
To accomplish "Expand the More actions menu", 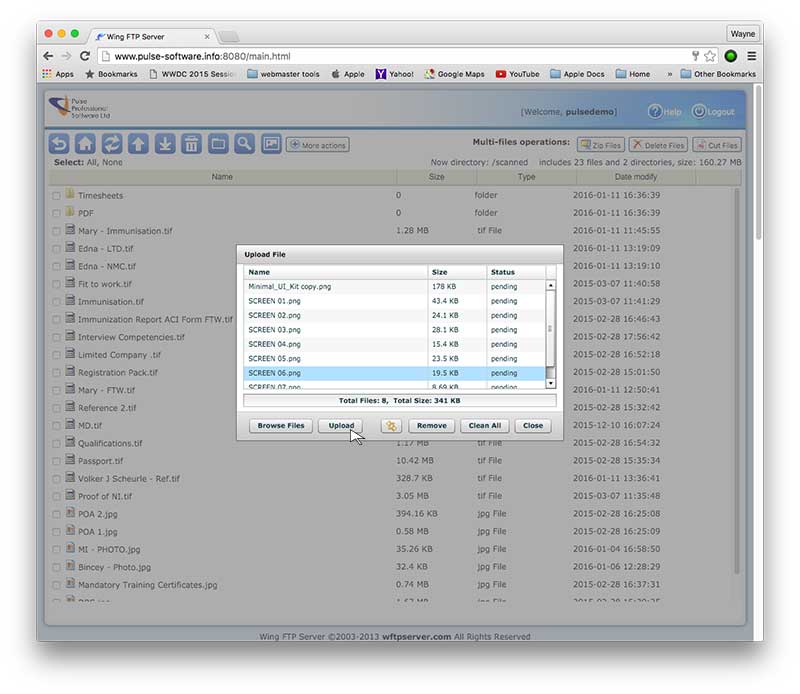I will pos(318,145).
